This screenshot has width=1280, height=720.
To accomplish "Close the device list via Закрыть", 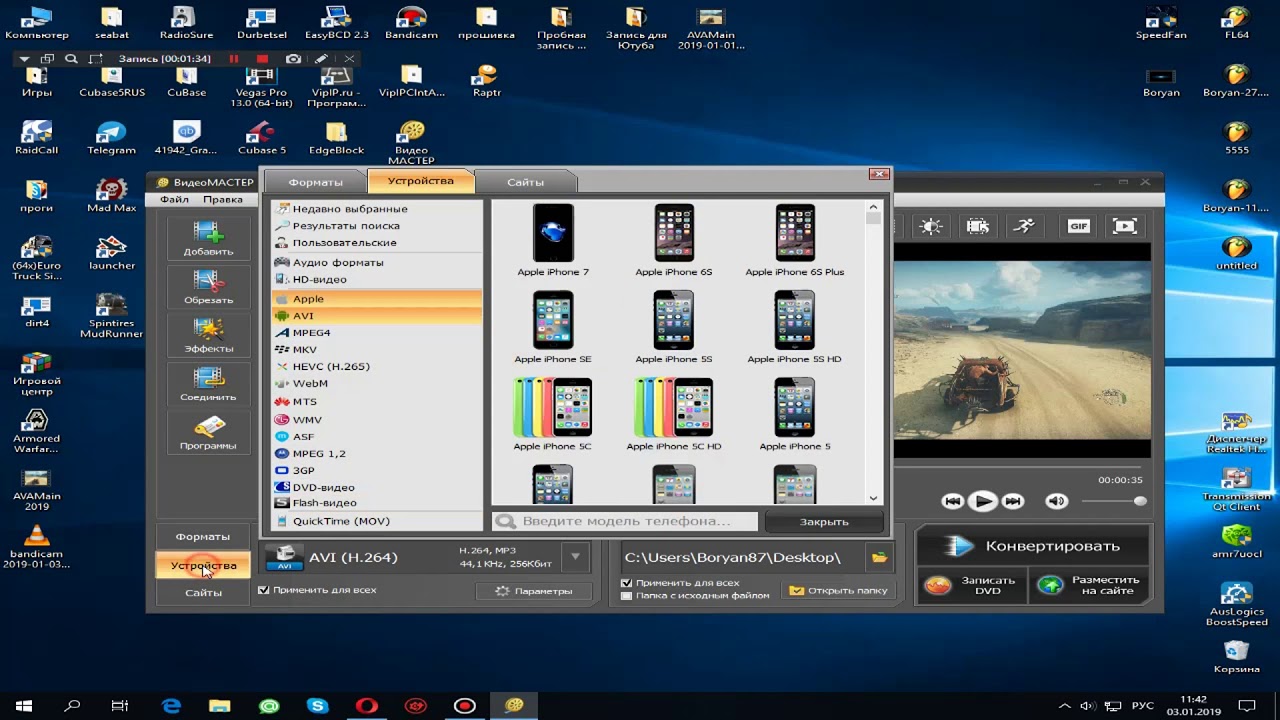I will [824, 521].
